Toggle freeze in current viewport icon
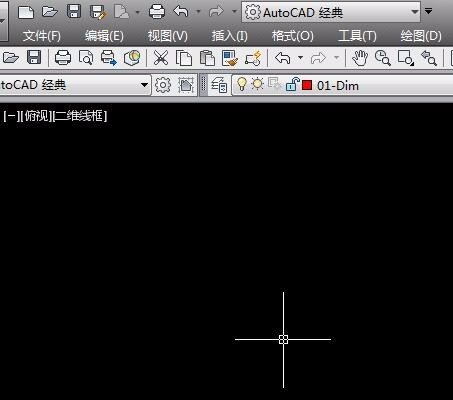 [x=274, y=84]
